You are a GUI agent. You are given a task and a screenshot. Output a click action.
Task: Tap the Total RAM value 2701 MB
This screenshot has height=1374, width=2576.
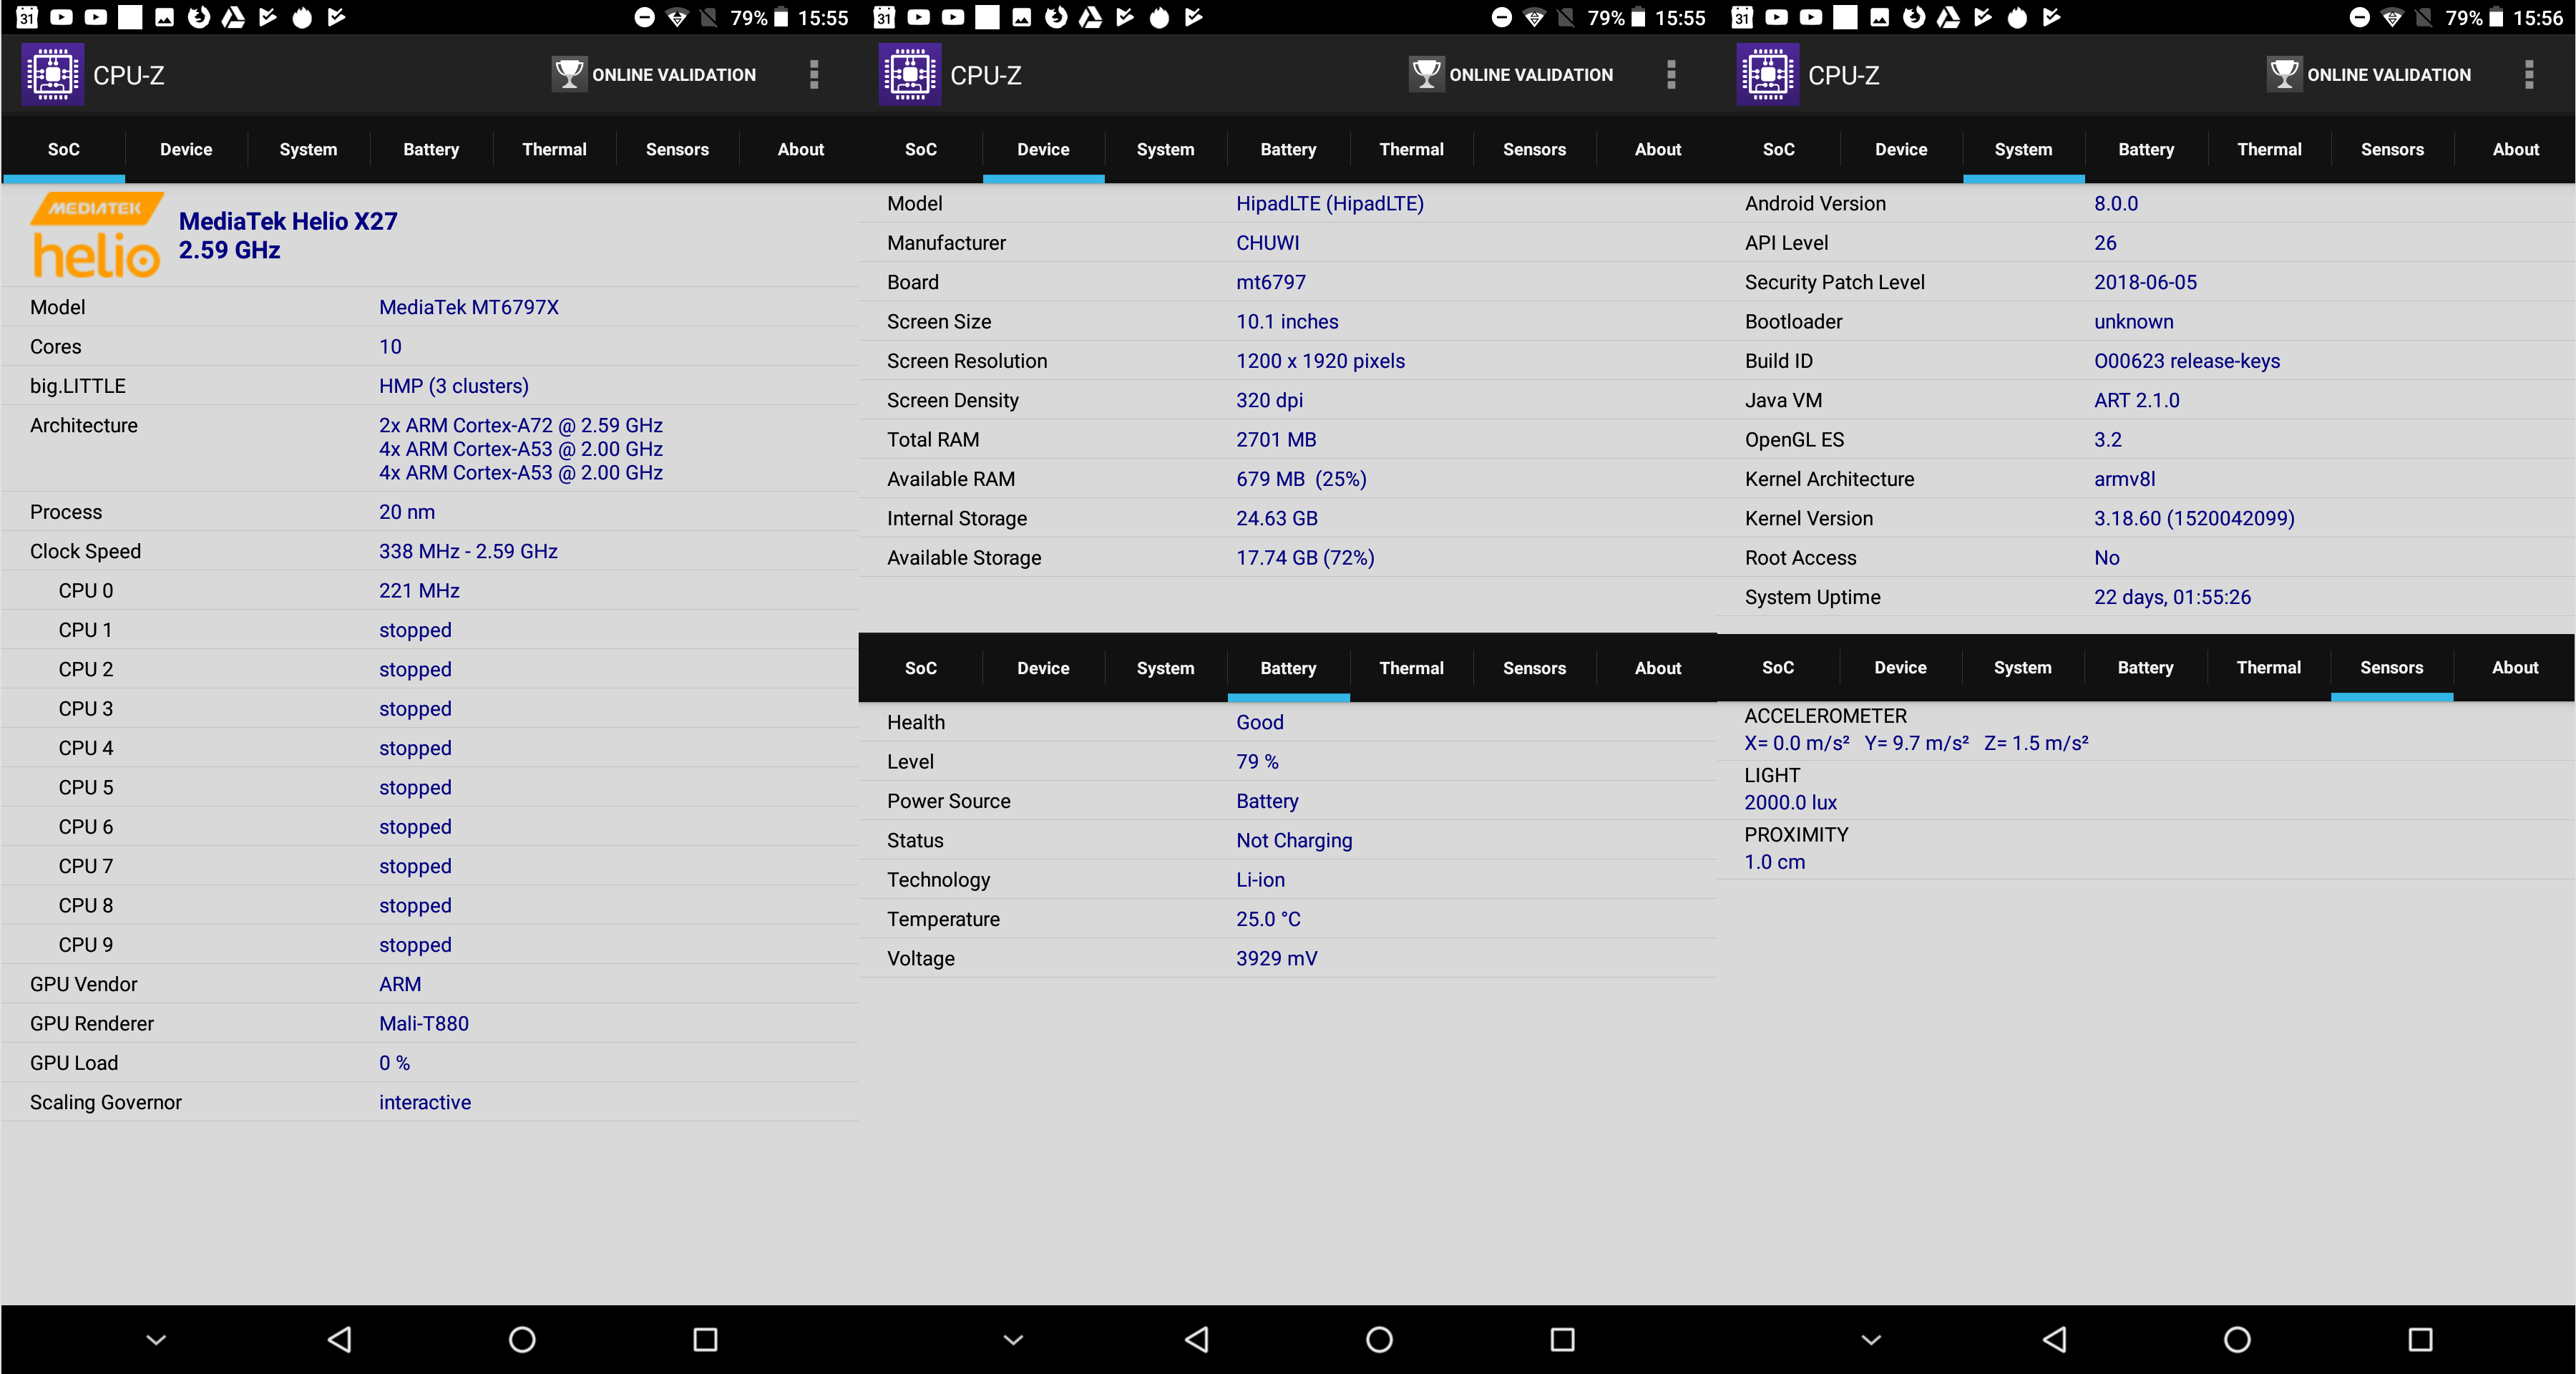pos(1276,440)
